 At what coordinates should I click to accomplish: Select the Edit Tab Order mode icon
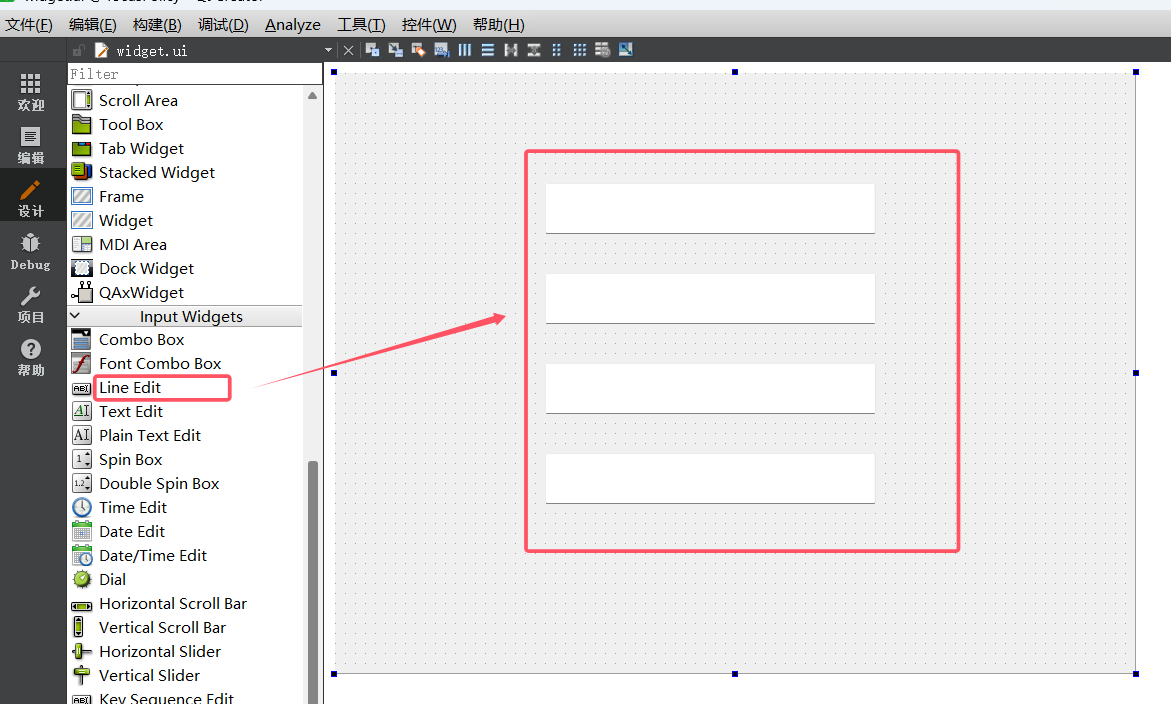442,50
